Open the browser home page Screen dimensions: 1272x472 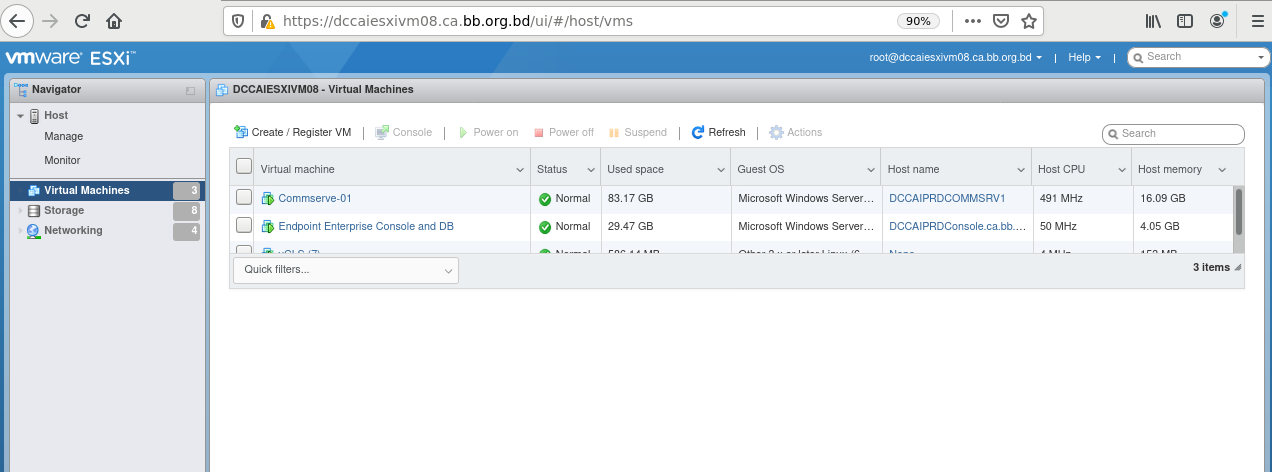[x=114, y=20]
